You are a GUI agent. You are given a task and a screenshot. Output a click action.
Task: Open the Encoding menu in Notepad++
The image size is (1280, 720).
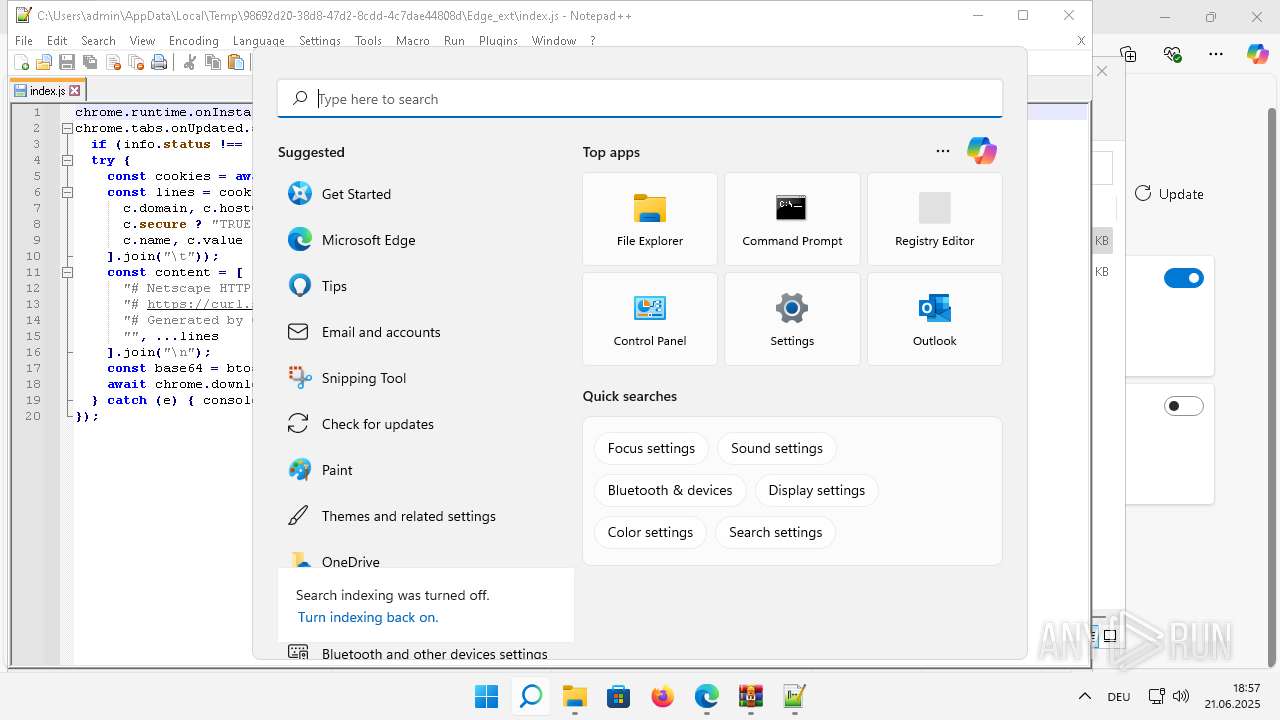(194, 41)
